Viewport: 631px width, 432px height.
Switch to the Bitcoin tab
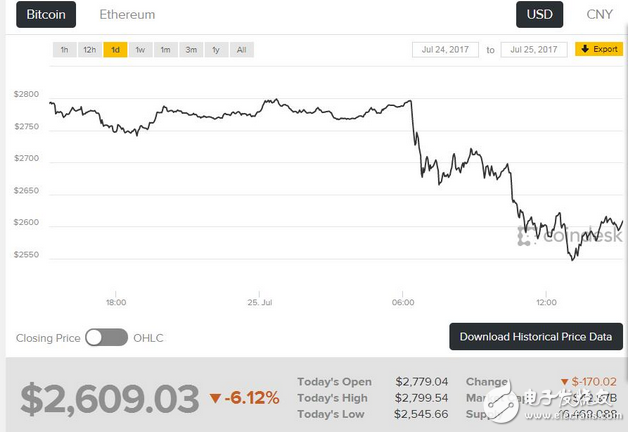click(x=46, y=16)
